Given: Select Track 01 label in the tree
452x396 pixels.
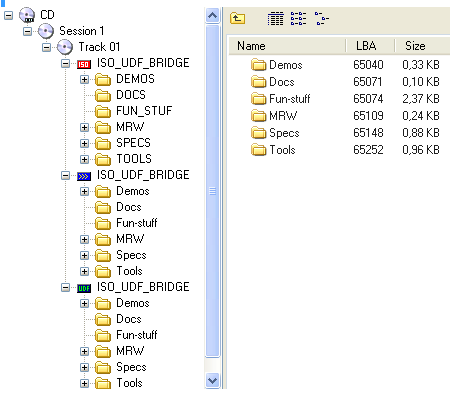Looking at the screenshot, I should [x=99, y=47].
